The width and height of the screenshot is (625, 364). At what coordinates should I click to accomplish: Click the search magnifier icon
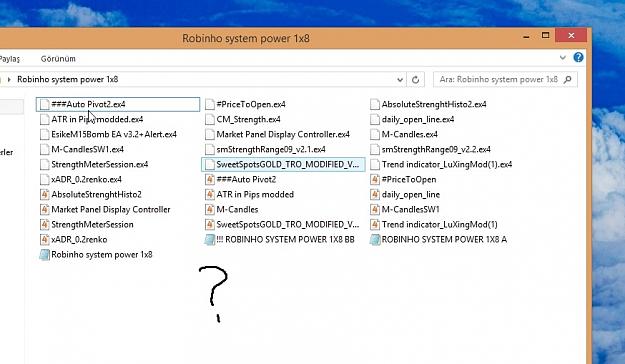coord(568,80)
